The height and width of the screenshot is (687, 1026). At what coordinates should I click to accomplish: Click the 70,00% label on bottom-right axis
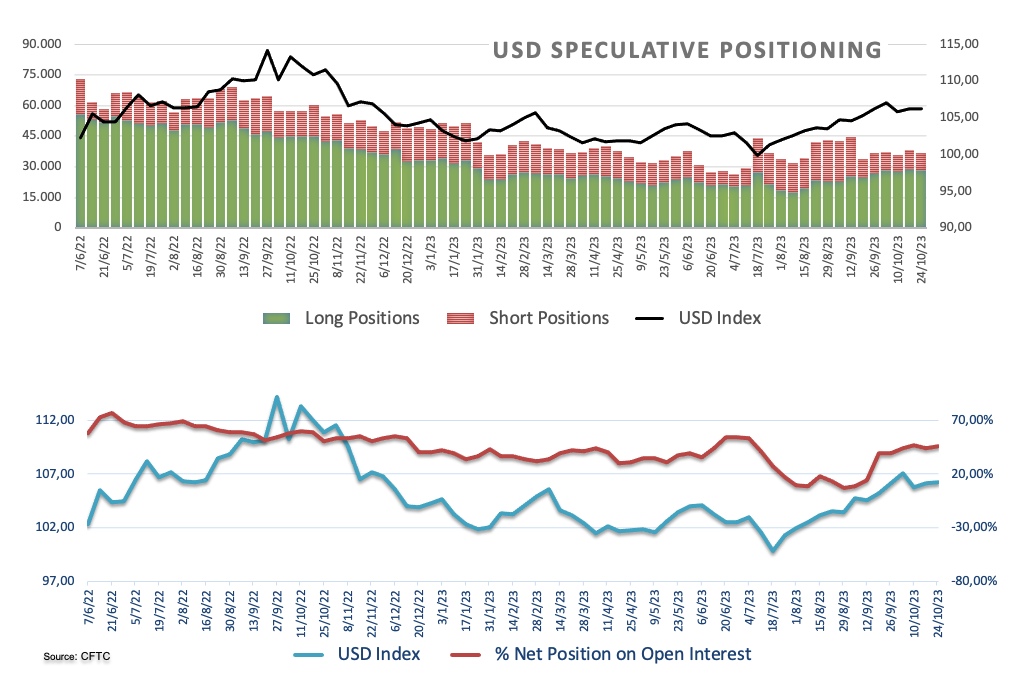coord(968,420)
